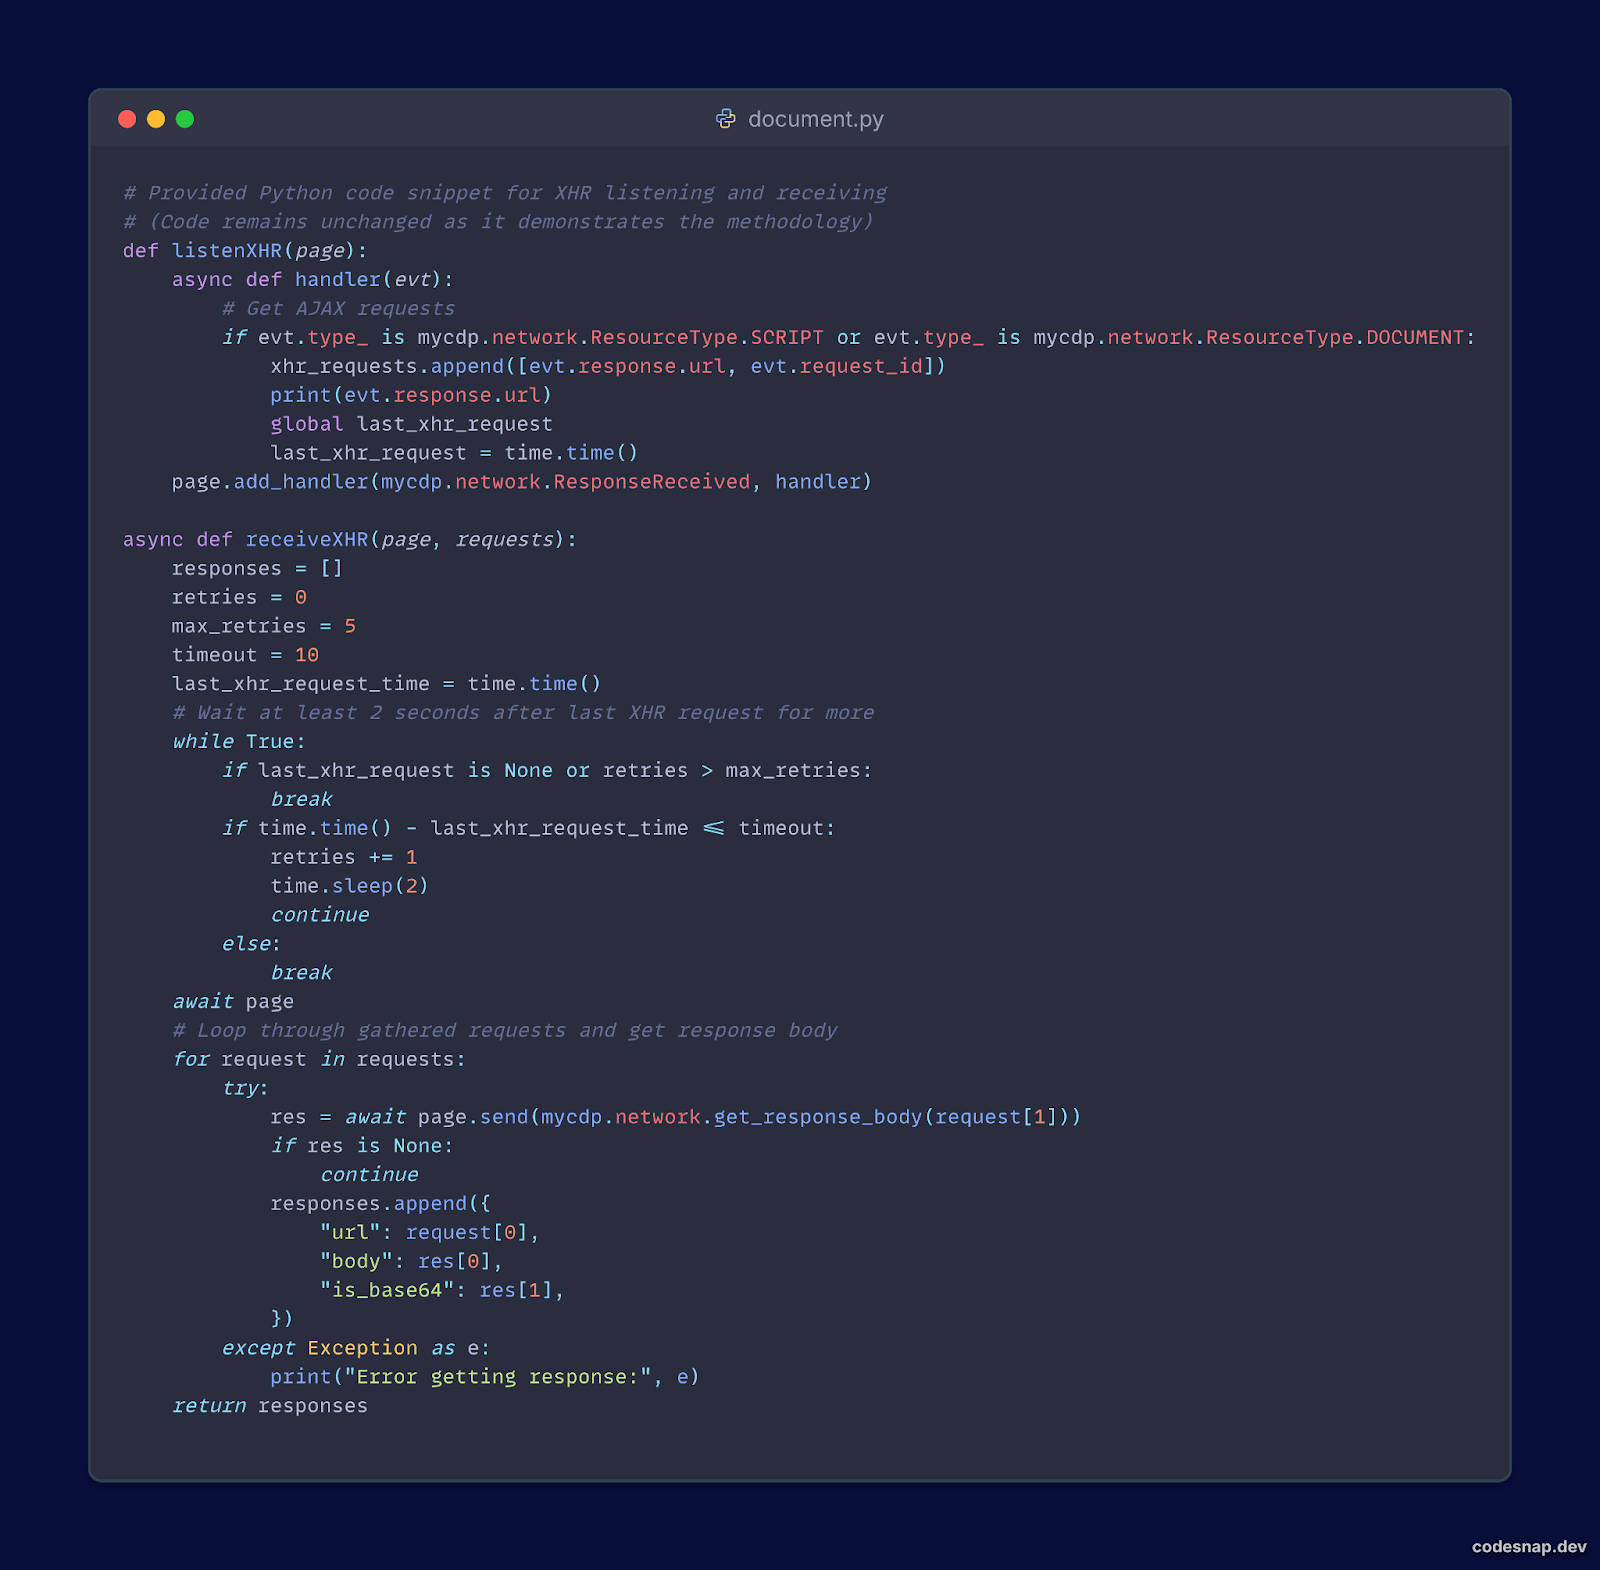The image size is (1600, 1570).
Task: Click the yellow traffic light dot
Action: point(155,118)
